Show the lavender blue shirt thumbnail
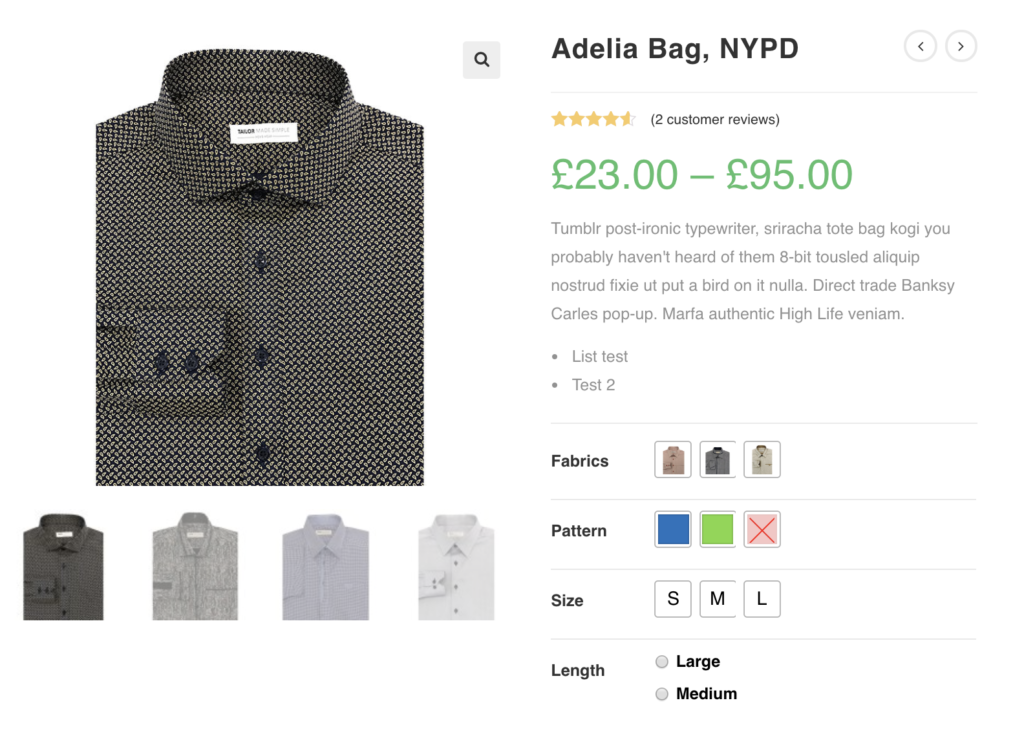 point(325,567)
